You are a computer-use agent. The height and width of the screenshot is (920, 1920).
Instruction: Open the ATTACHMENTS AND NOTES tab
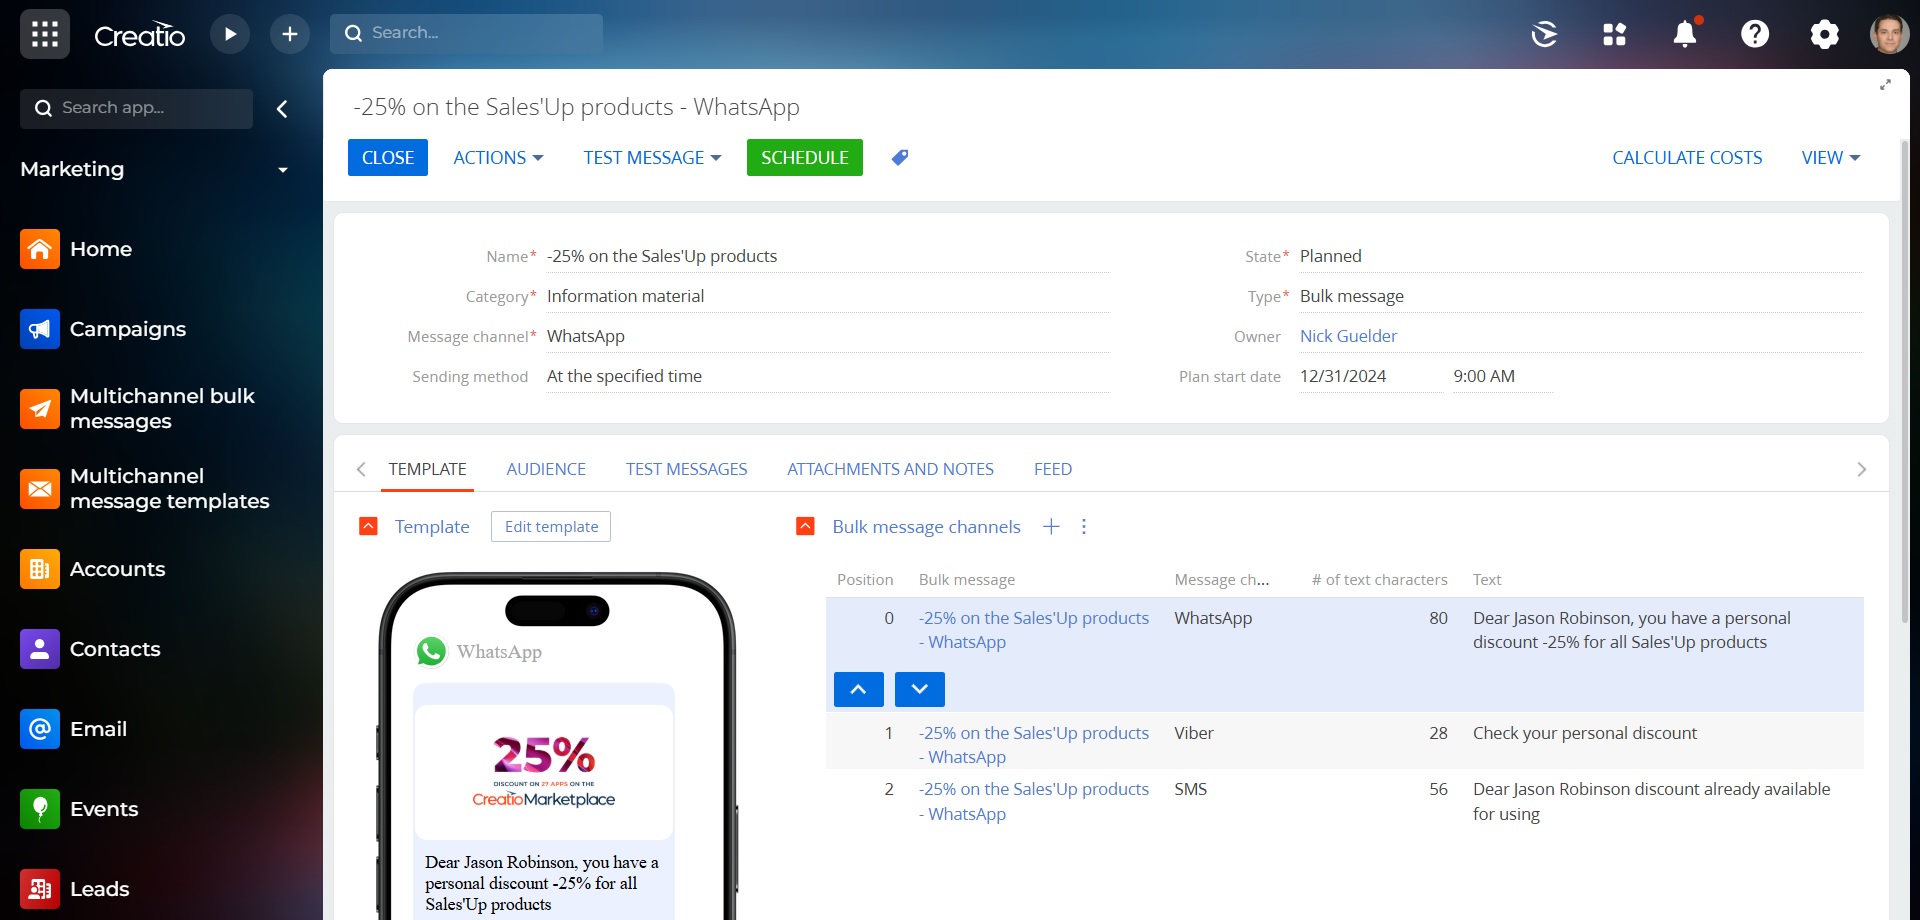[890, 469]
